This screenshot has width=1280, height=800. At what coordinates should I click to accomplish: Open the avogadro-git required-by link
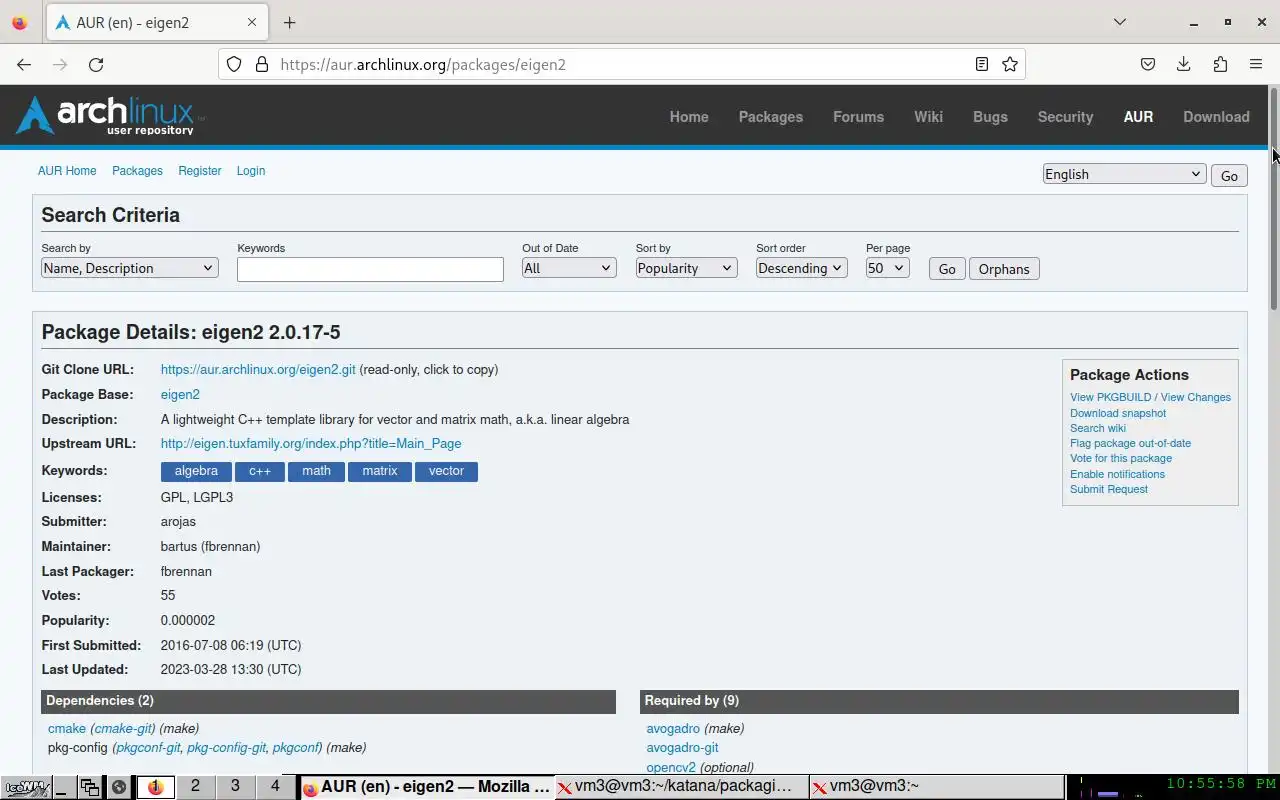[x=682, y=747]
